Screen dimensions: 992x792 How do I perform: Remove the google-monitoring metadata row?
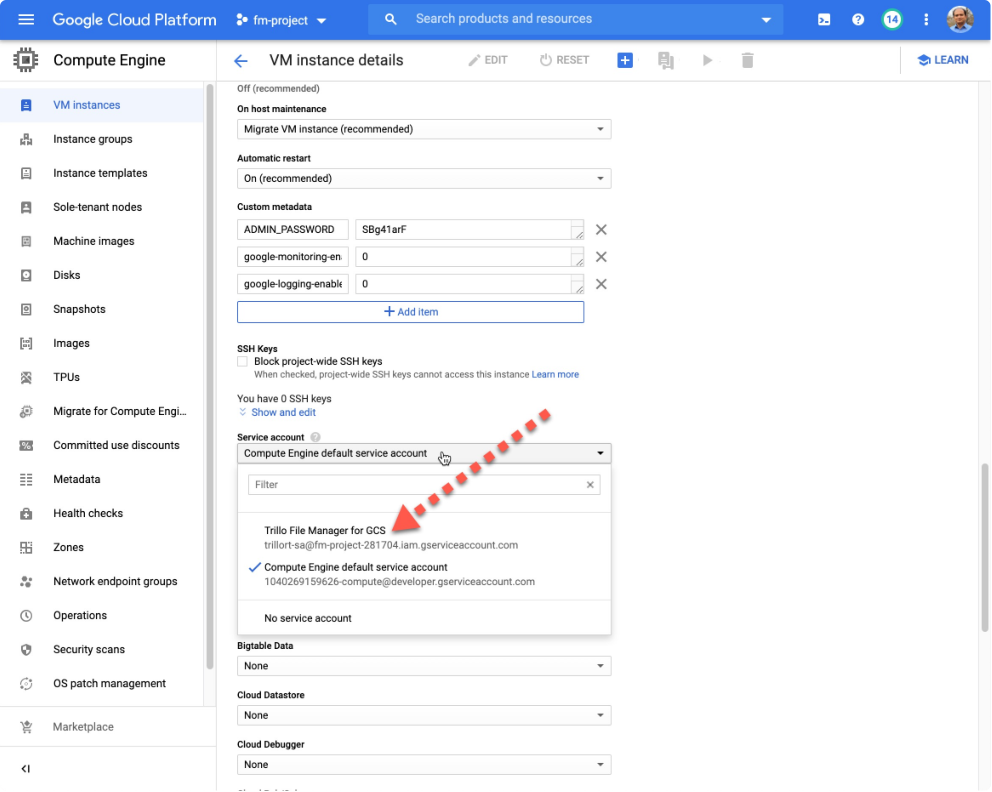click(601, 257)
